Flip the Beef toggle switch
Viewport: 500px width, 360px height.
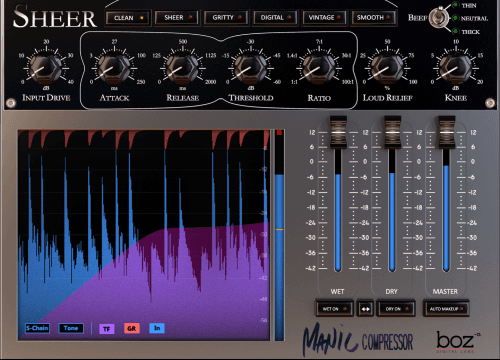coord(439,17)
